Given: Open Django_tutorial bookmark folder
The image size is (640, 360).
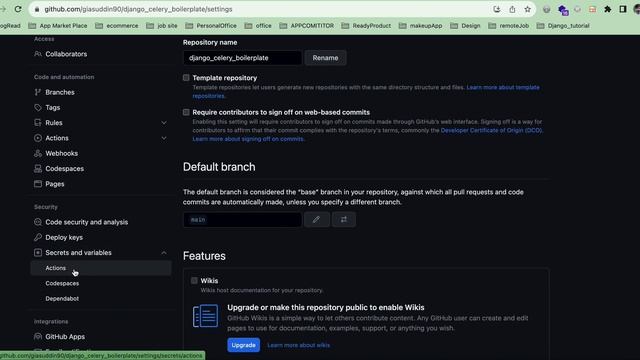Looking at the screenshot, I should point(563,25).
